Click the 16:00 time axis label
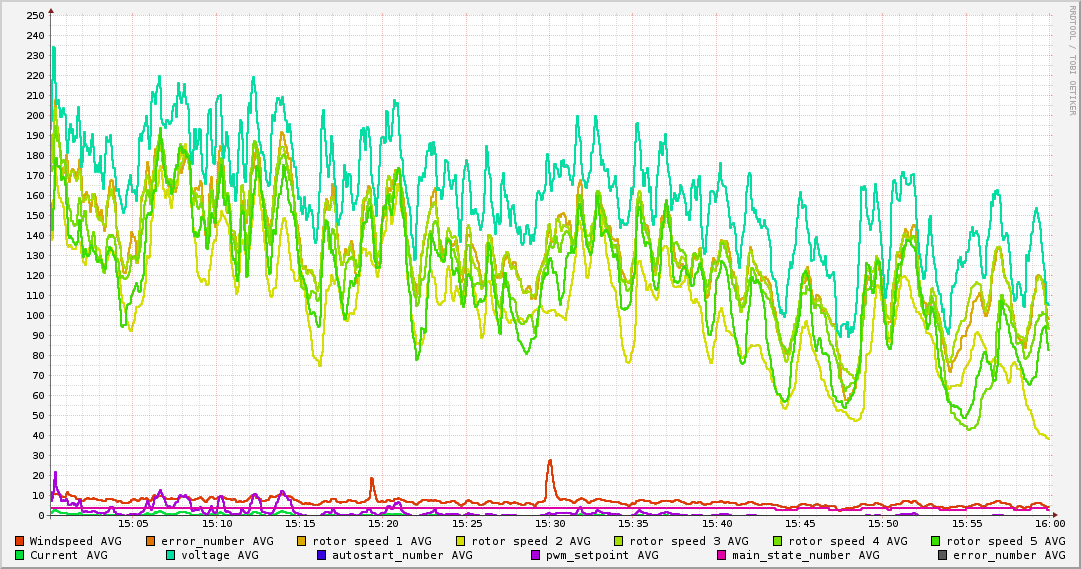 coord(1050,524)
